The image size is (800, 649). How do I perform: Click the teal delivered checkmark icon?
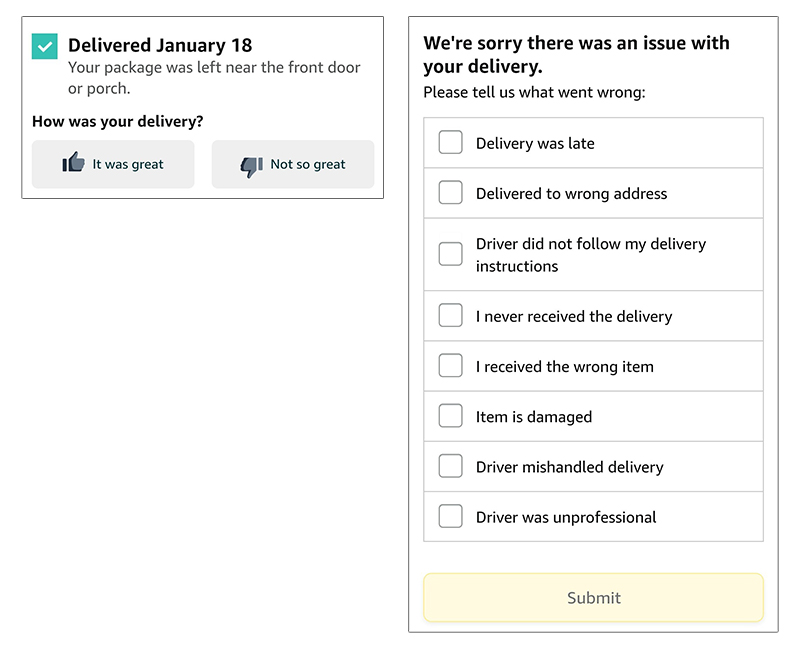[x=45, y=46]
